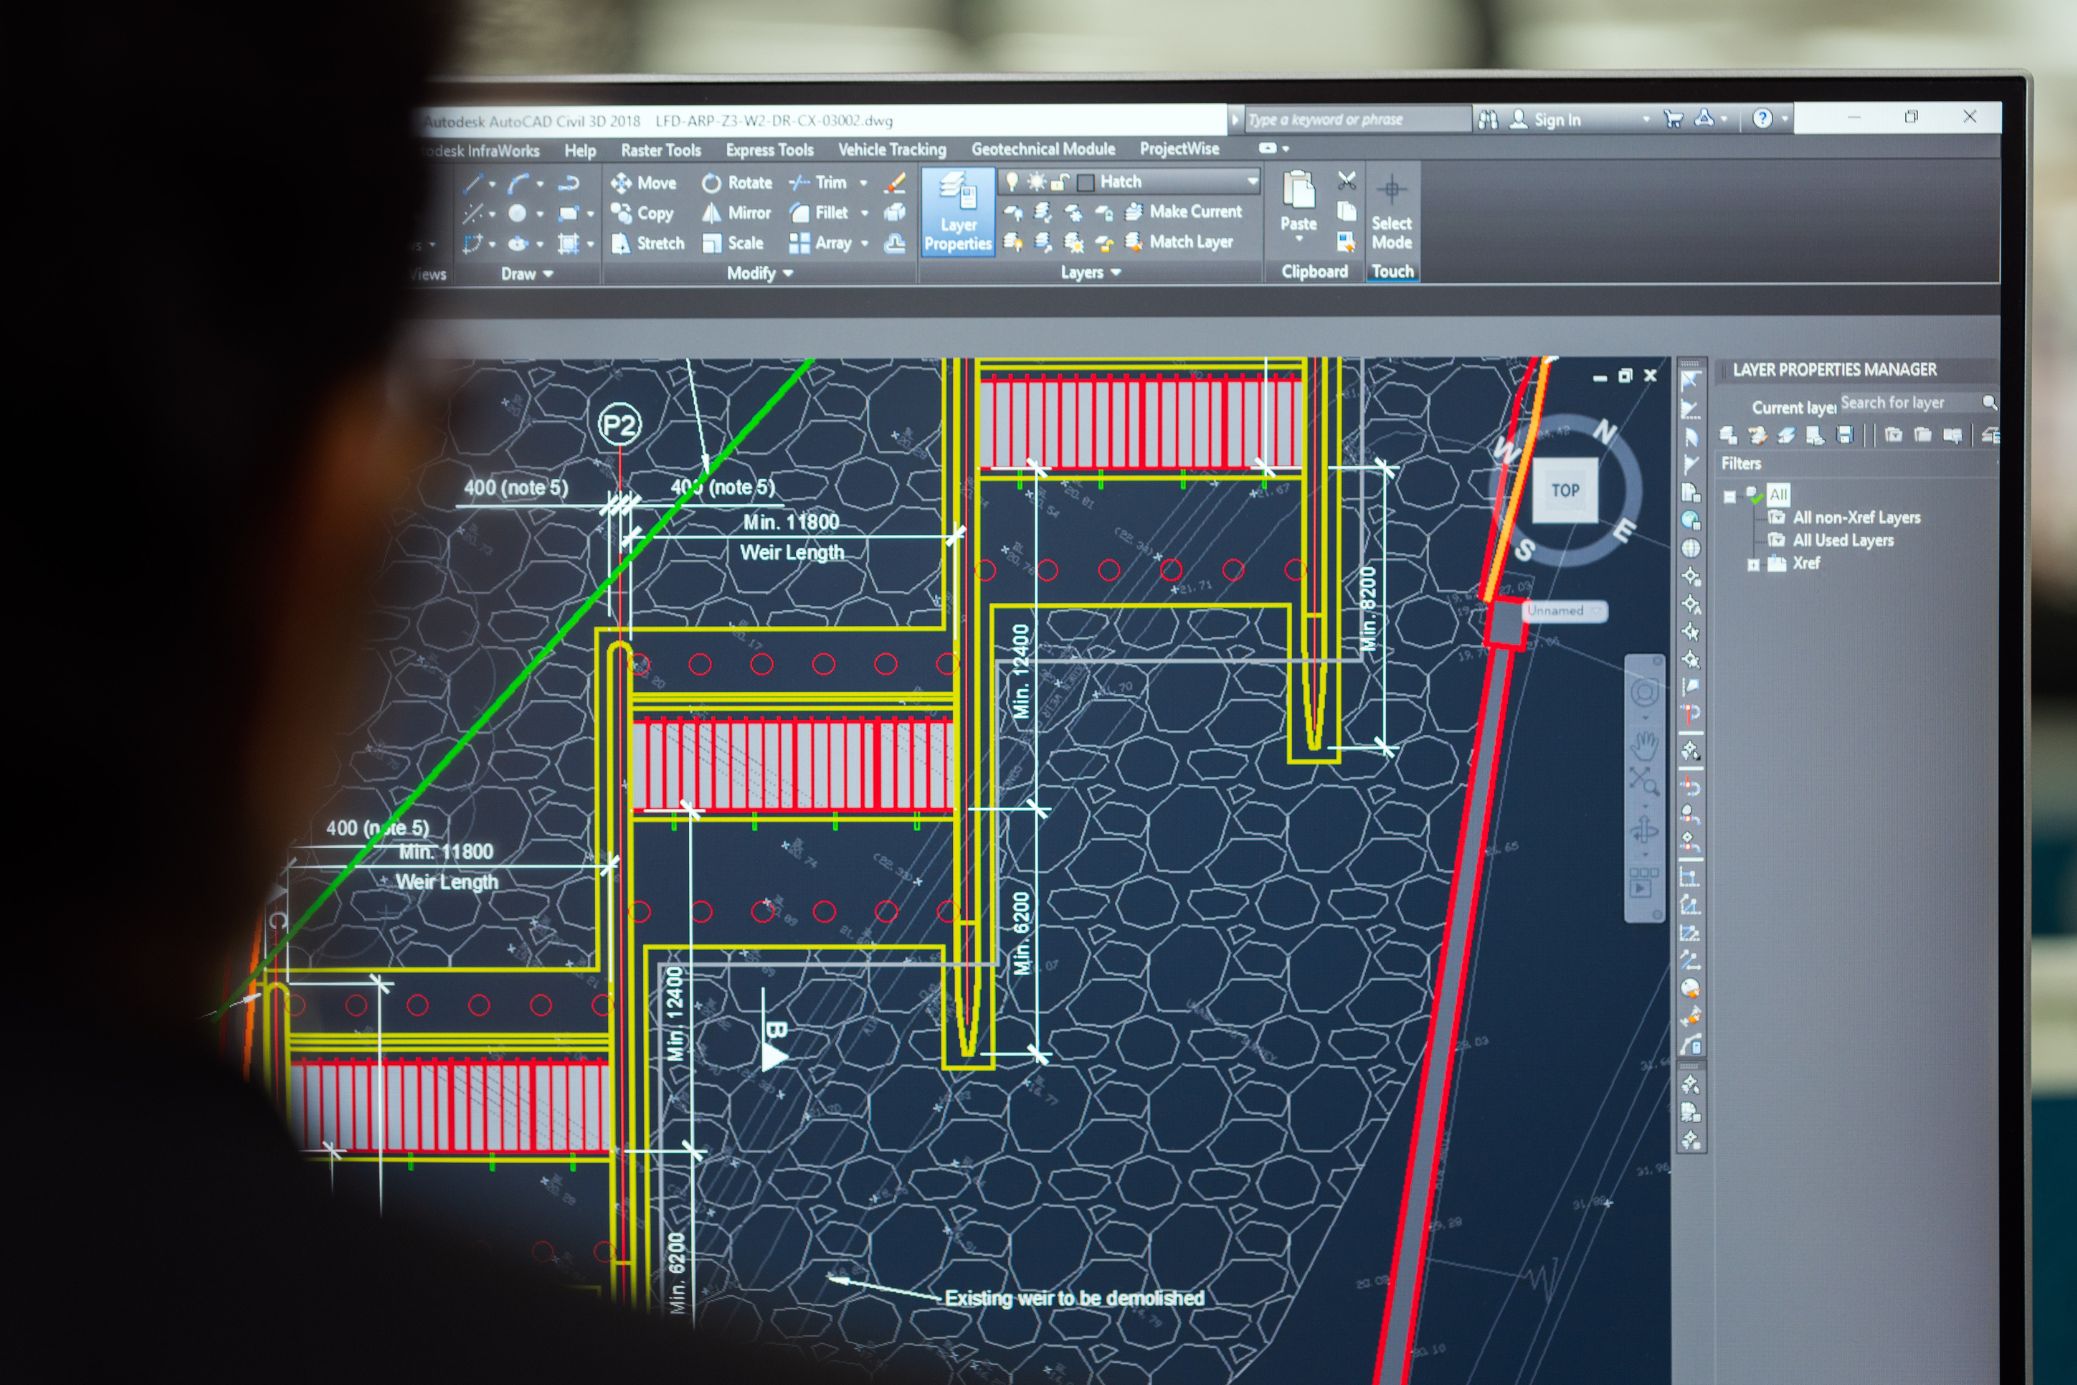Click the Hatch layer color swatch

1085,182
